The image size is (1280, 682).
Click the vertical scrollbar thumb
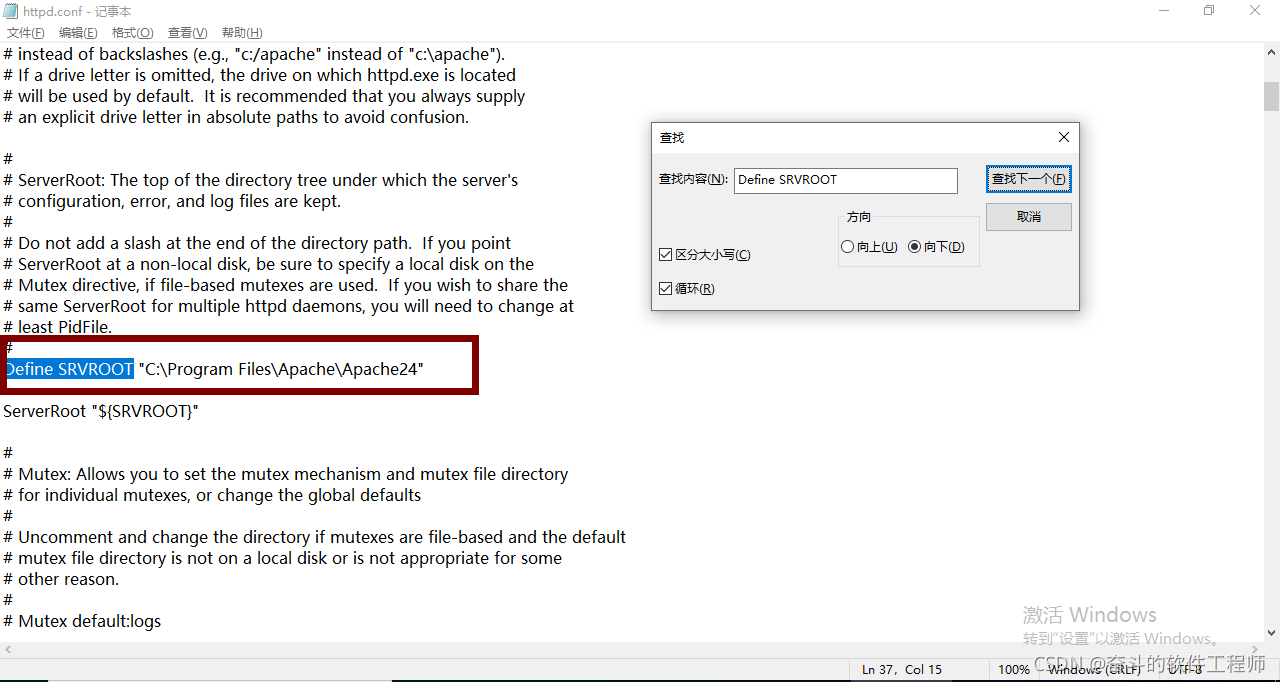tap(1271, 97)
